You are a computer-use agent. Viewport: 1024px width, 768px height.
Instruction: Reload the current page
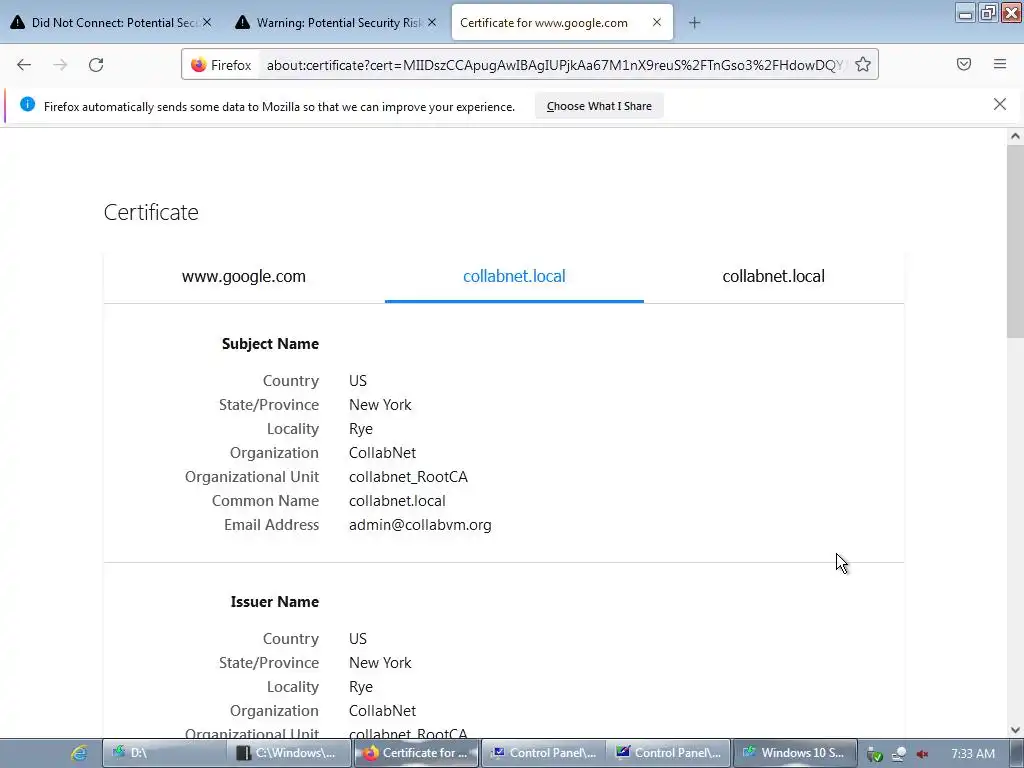click(96, 65)
